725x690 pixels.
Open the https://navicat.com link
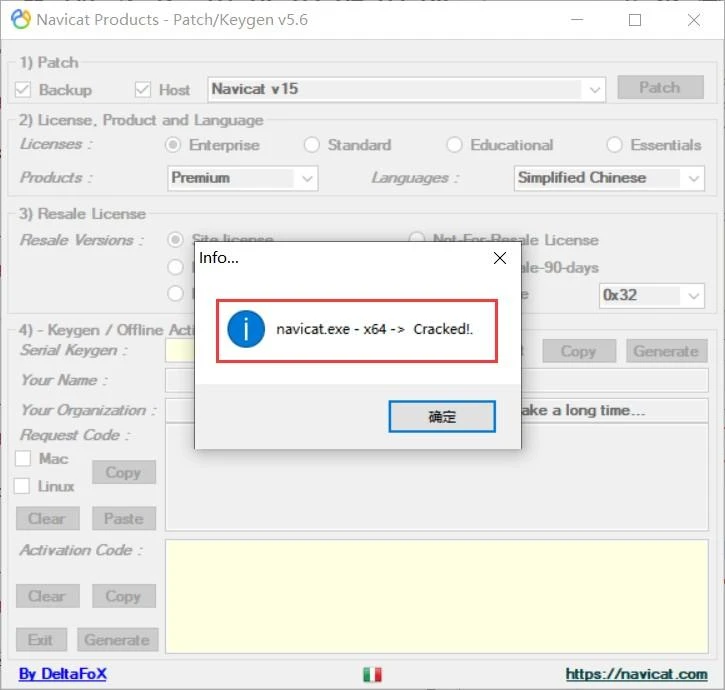(636, 674)
